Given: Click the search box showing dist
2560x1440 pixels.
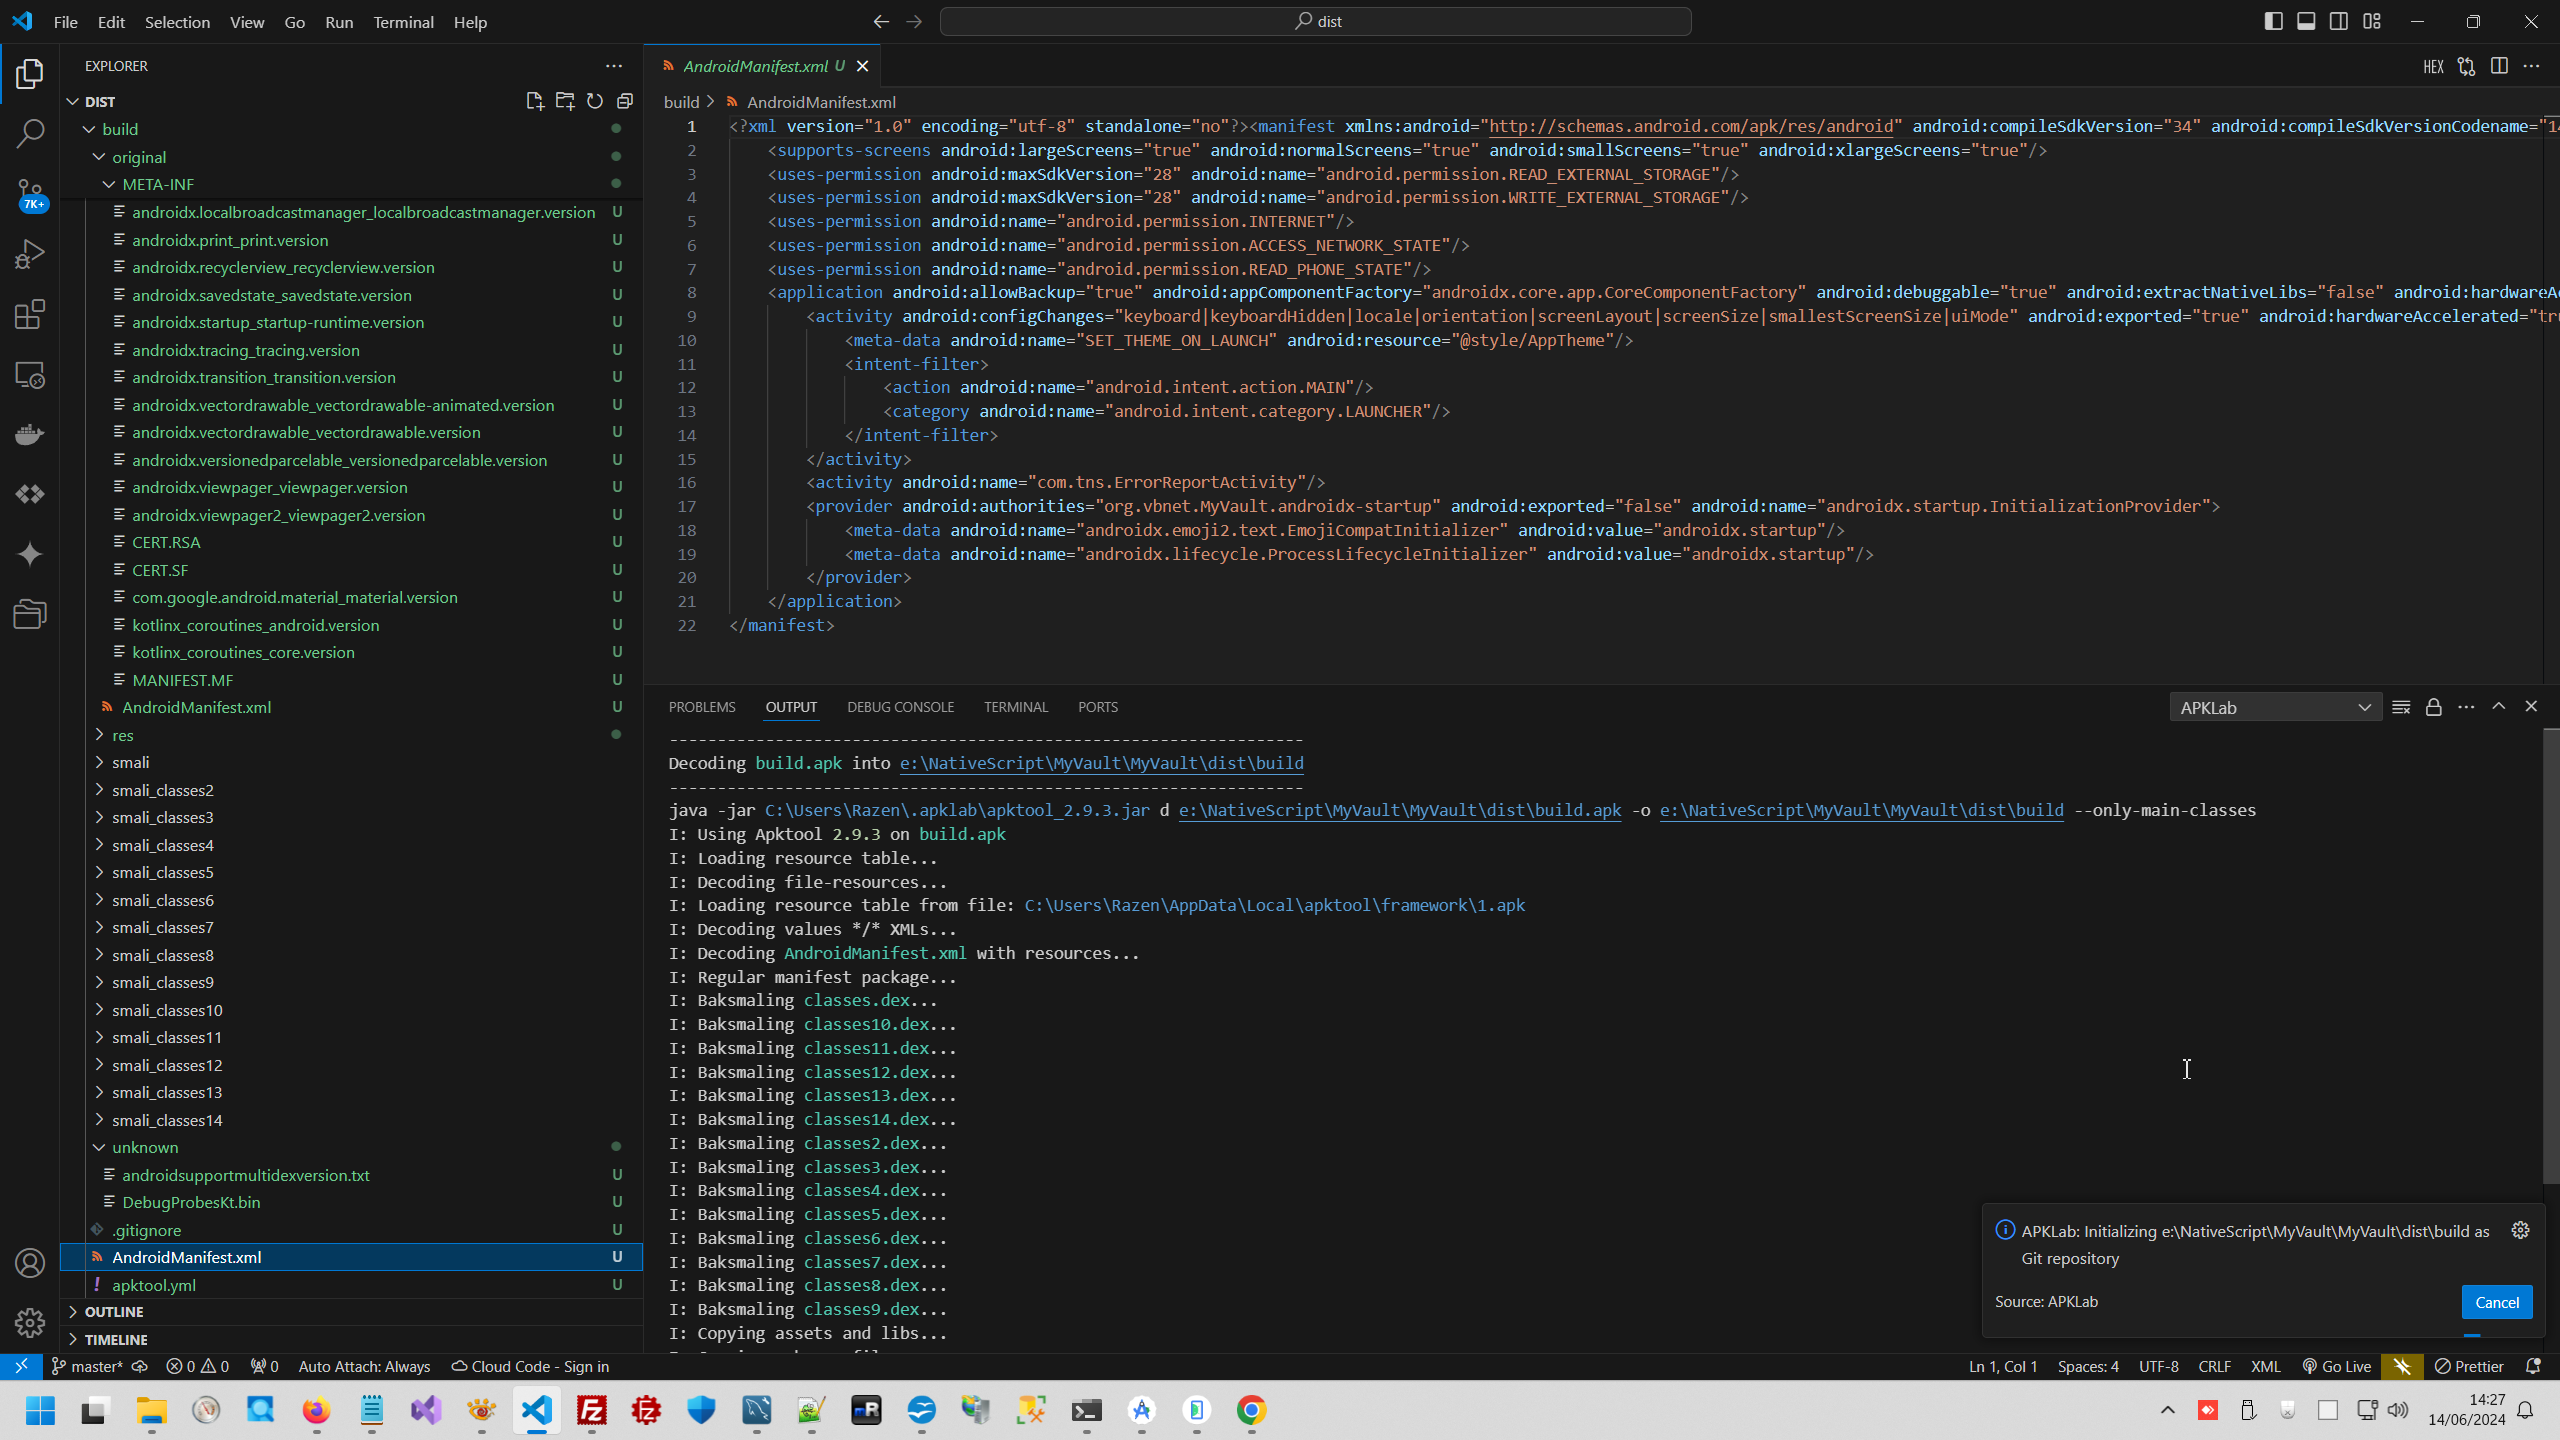Looking at the screenshot, I should tap(1315, 20).
